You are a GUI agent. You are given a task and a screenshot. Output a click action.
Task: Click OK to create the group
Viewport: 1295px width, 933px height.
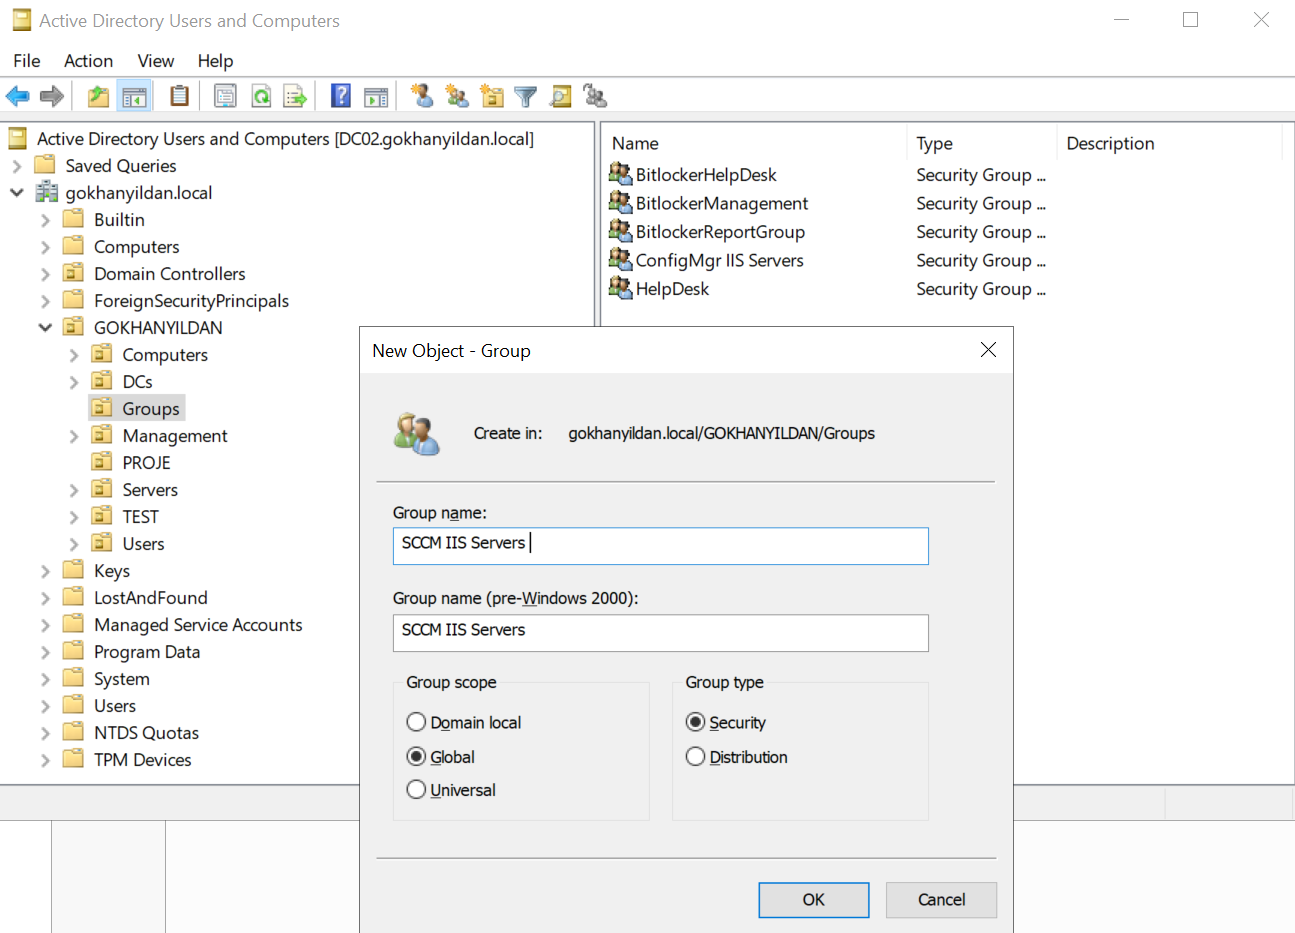click(x=814, y=899)
